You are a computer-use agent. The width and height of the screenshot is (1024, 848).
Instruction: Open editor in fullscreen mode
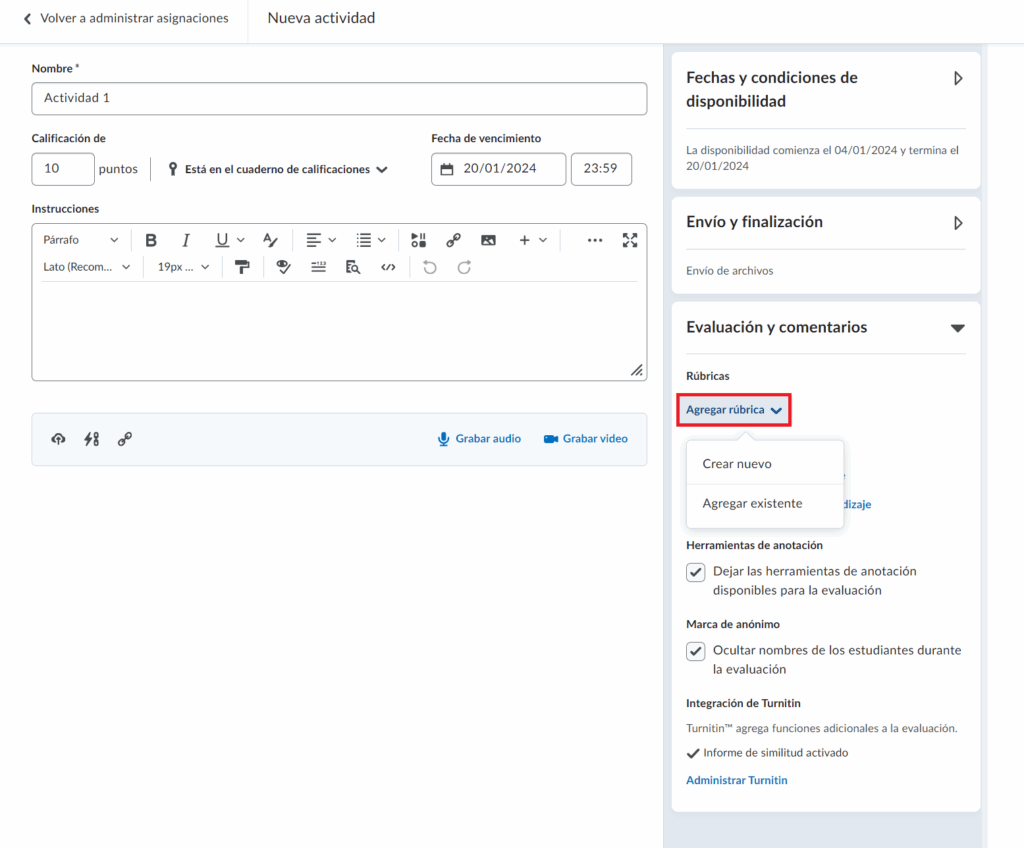pos(629,240)
